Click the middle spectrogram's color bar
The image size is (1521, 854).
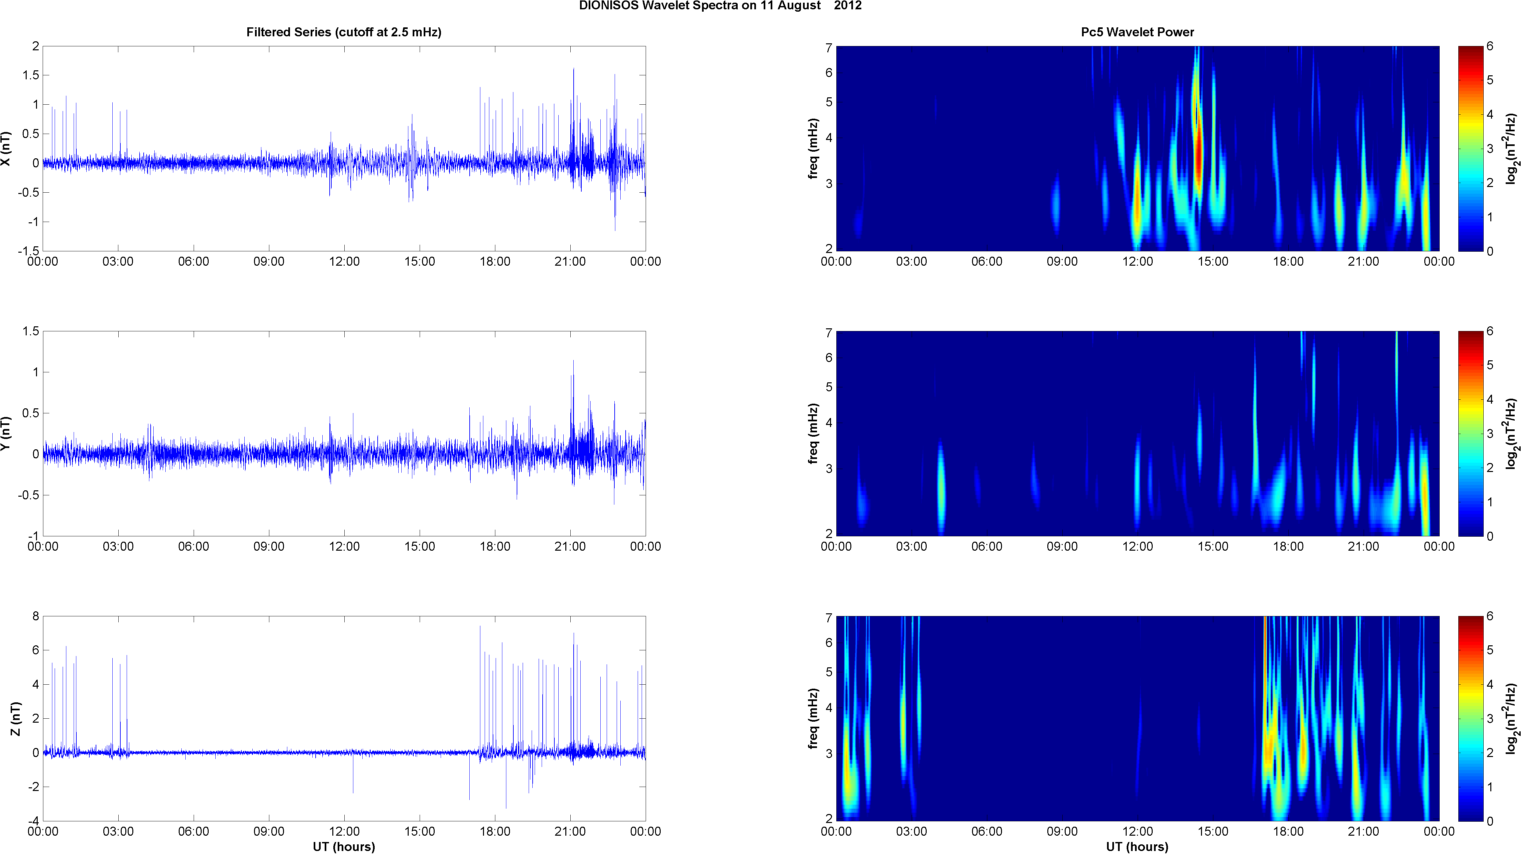point(1470,433)
